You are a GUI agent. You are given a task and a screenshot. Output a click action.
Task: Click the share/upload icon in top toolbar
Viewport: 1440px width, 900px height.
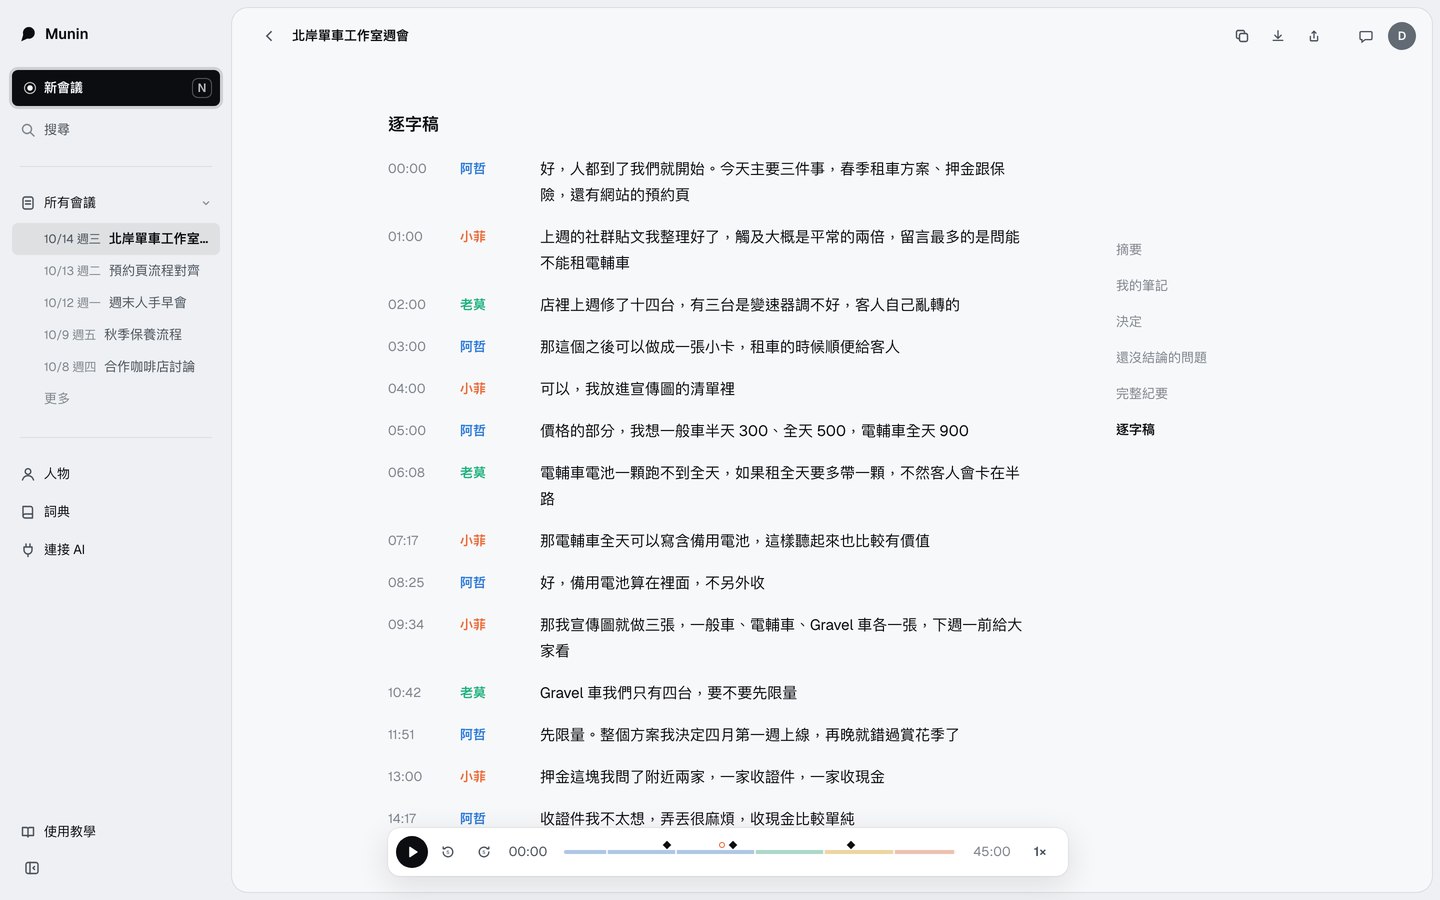pos(1314,36)
